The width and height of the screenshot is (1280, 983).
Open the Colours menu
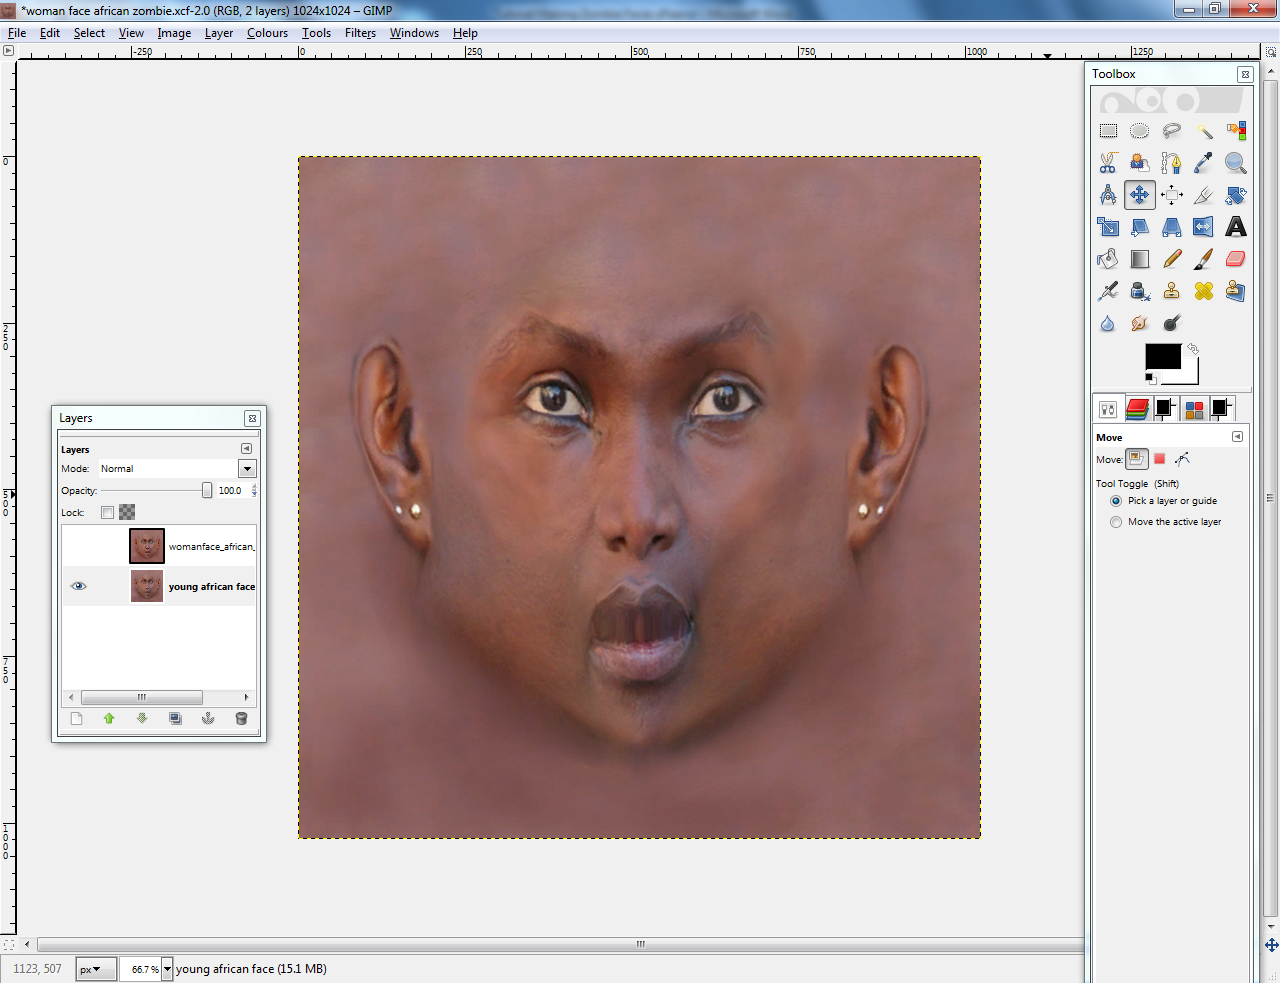268,33
